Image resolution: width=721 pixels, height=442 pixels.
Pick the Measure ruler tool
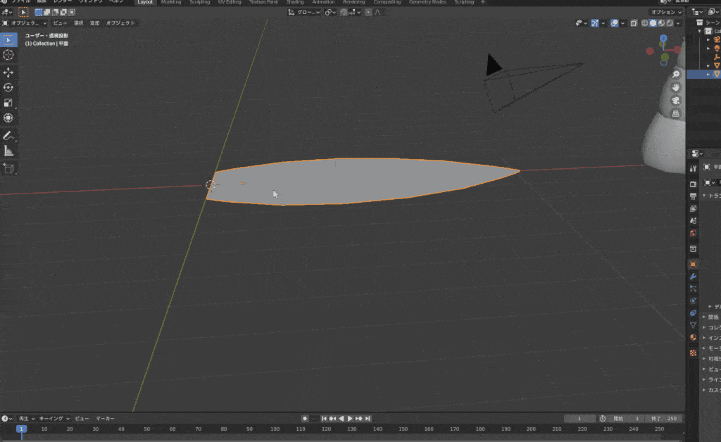click(9, 151)
